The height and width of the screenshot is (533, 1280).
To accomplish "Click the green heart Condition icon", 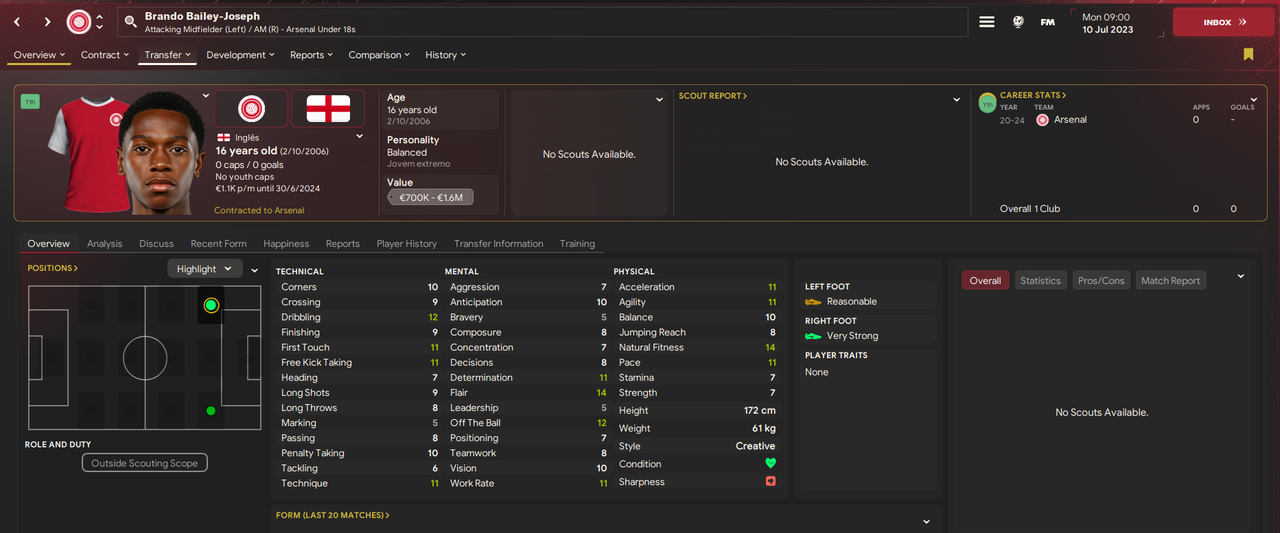I will point(771,464).
